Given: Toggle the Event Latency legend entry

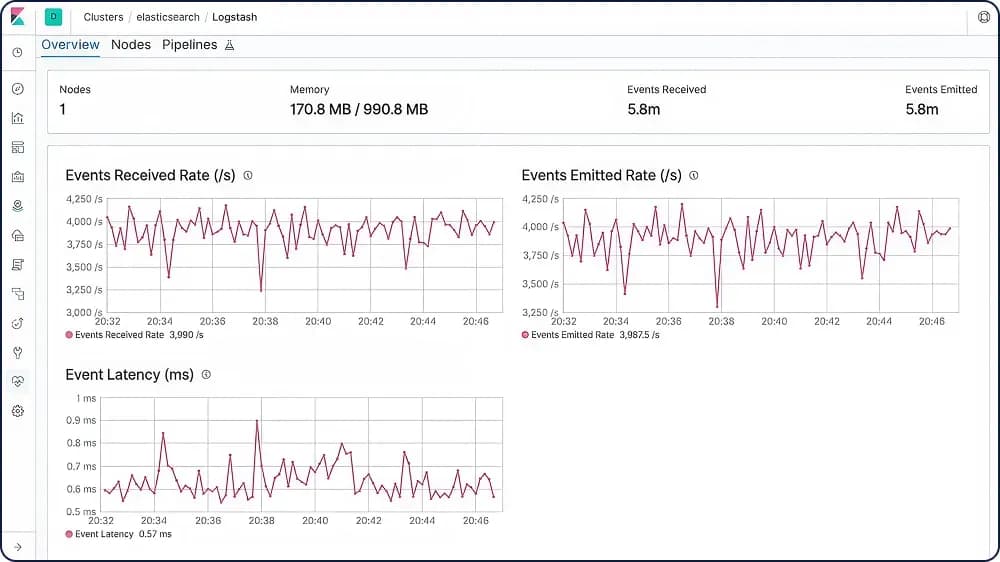Looking at the screenshot, I should pos(104,534).
